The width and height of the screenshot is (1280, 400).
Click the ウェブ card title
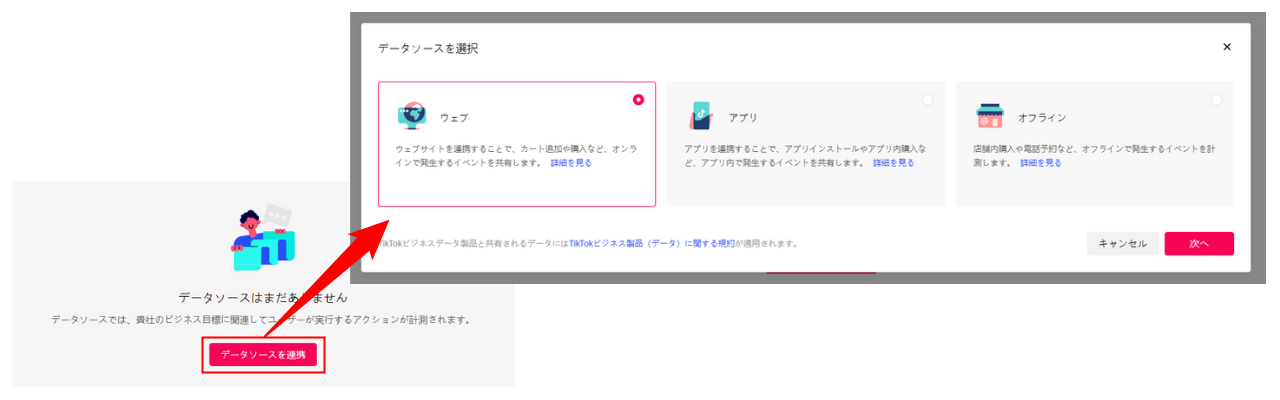454,118
